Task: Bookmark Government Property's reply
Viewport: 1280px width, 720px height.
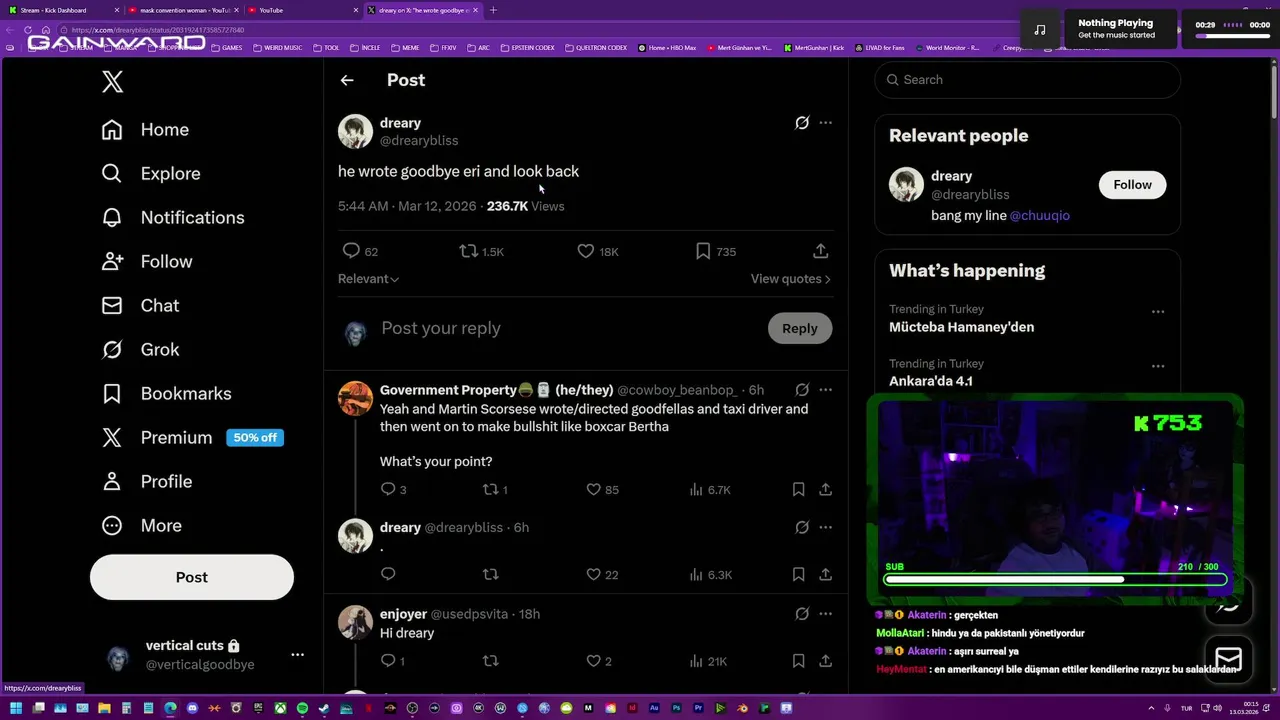Action: click(x=798, y=489)
